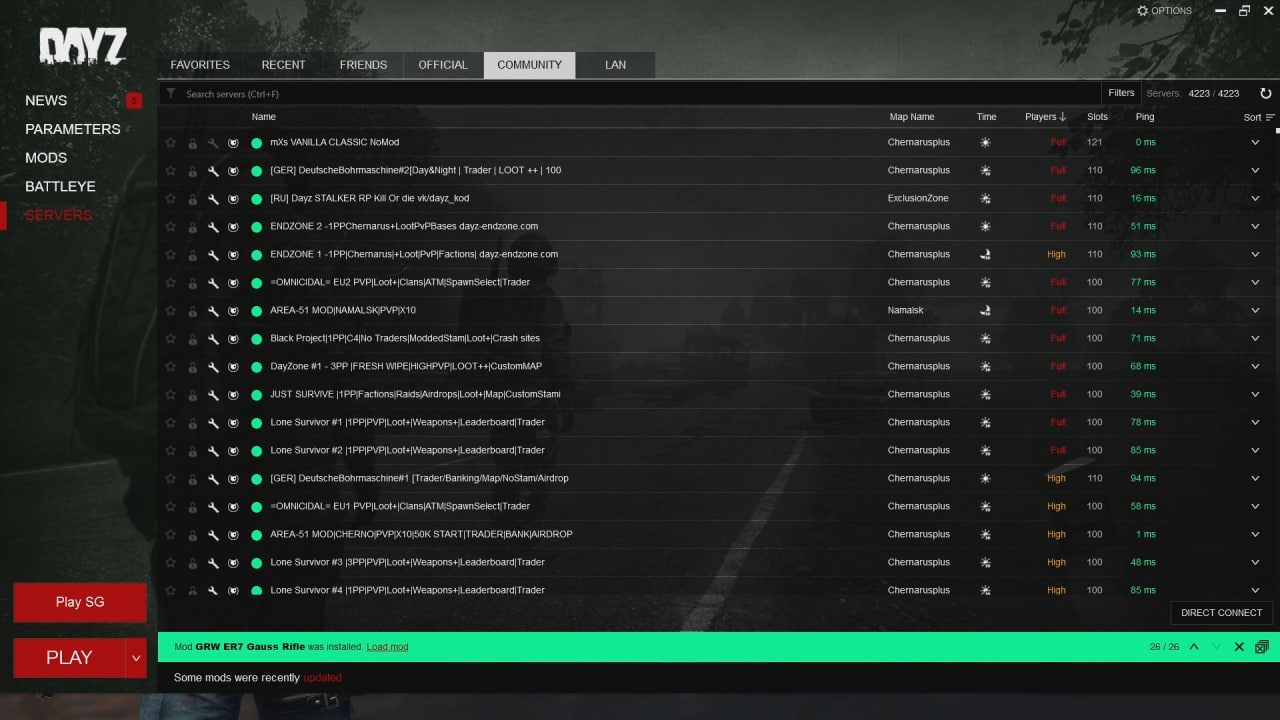The image size is (1280, 720).
Task: Open the Filters button
Action: (x=1121, y=93)
